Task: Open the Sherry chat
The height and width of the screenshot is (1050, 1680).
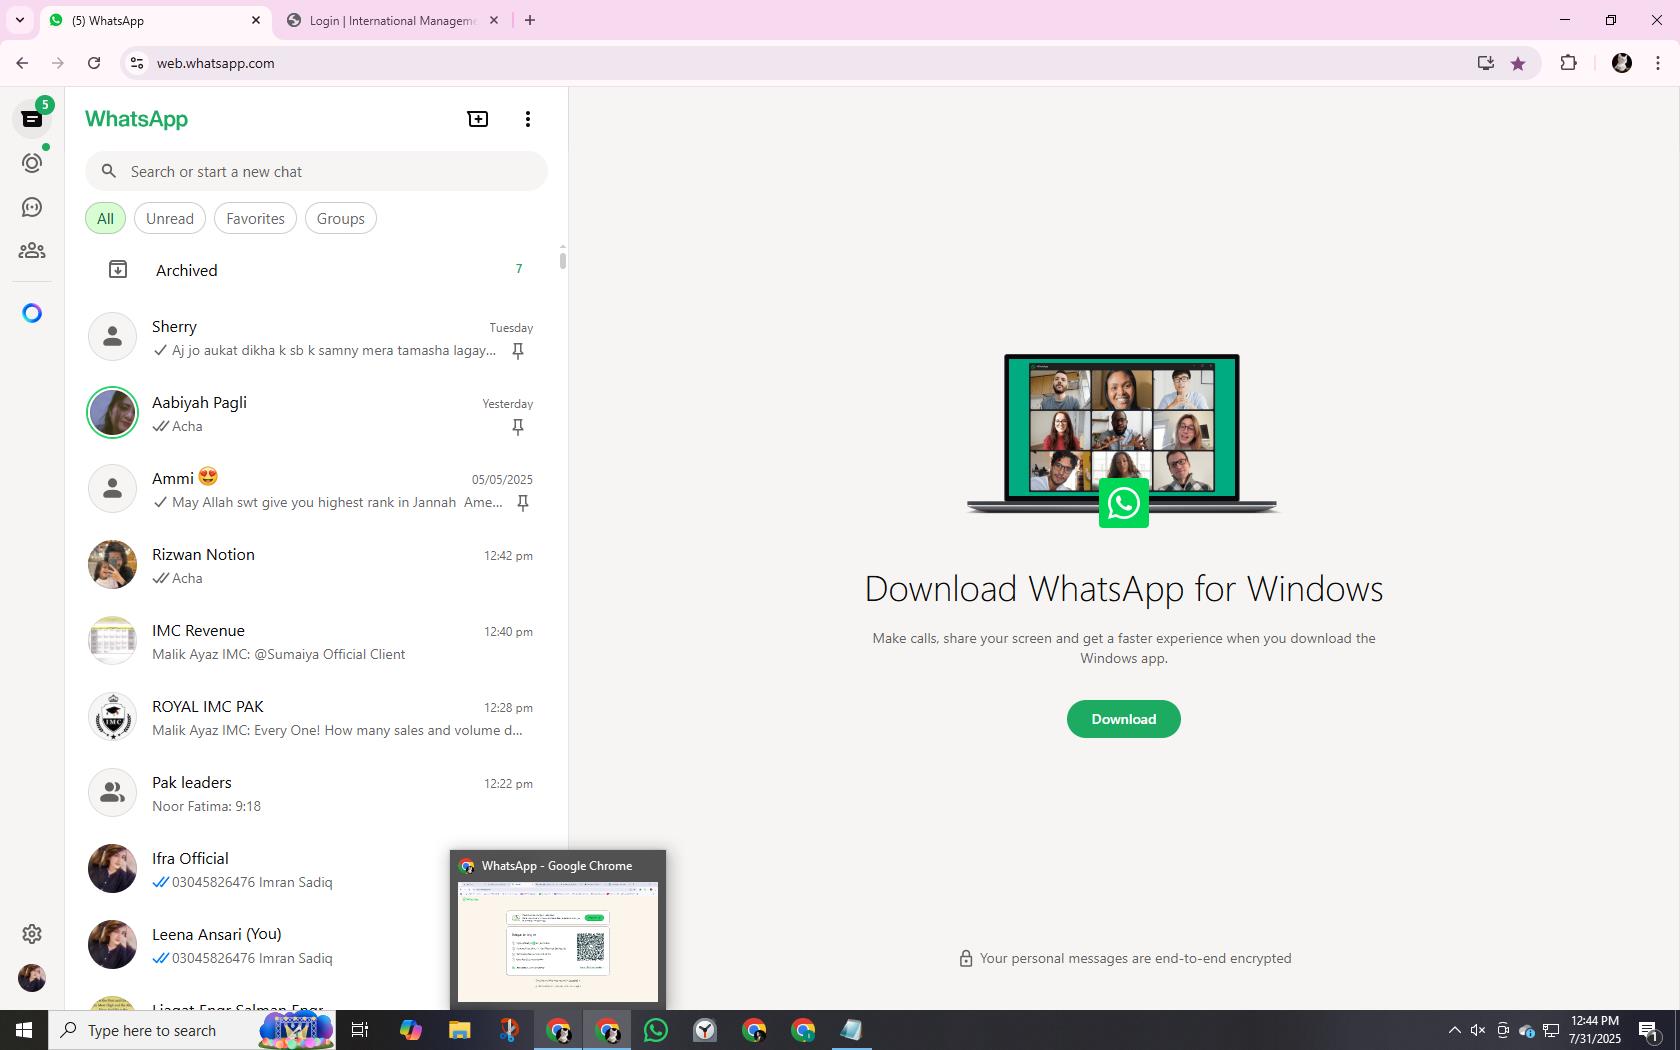Action: [x=316, y=337]
